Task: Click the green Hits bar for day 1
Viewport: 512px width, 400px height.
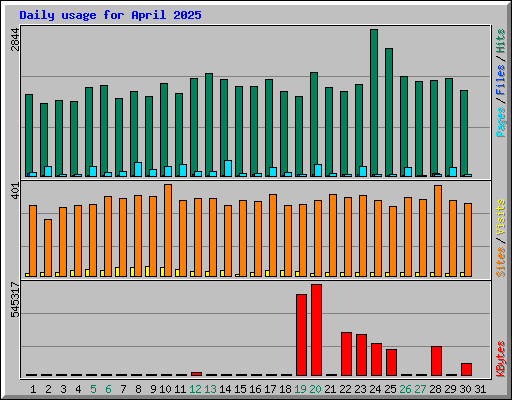Action: click(x=29, y=135)
